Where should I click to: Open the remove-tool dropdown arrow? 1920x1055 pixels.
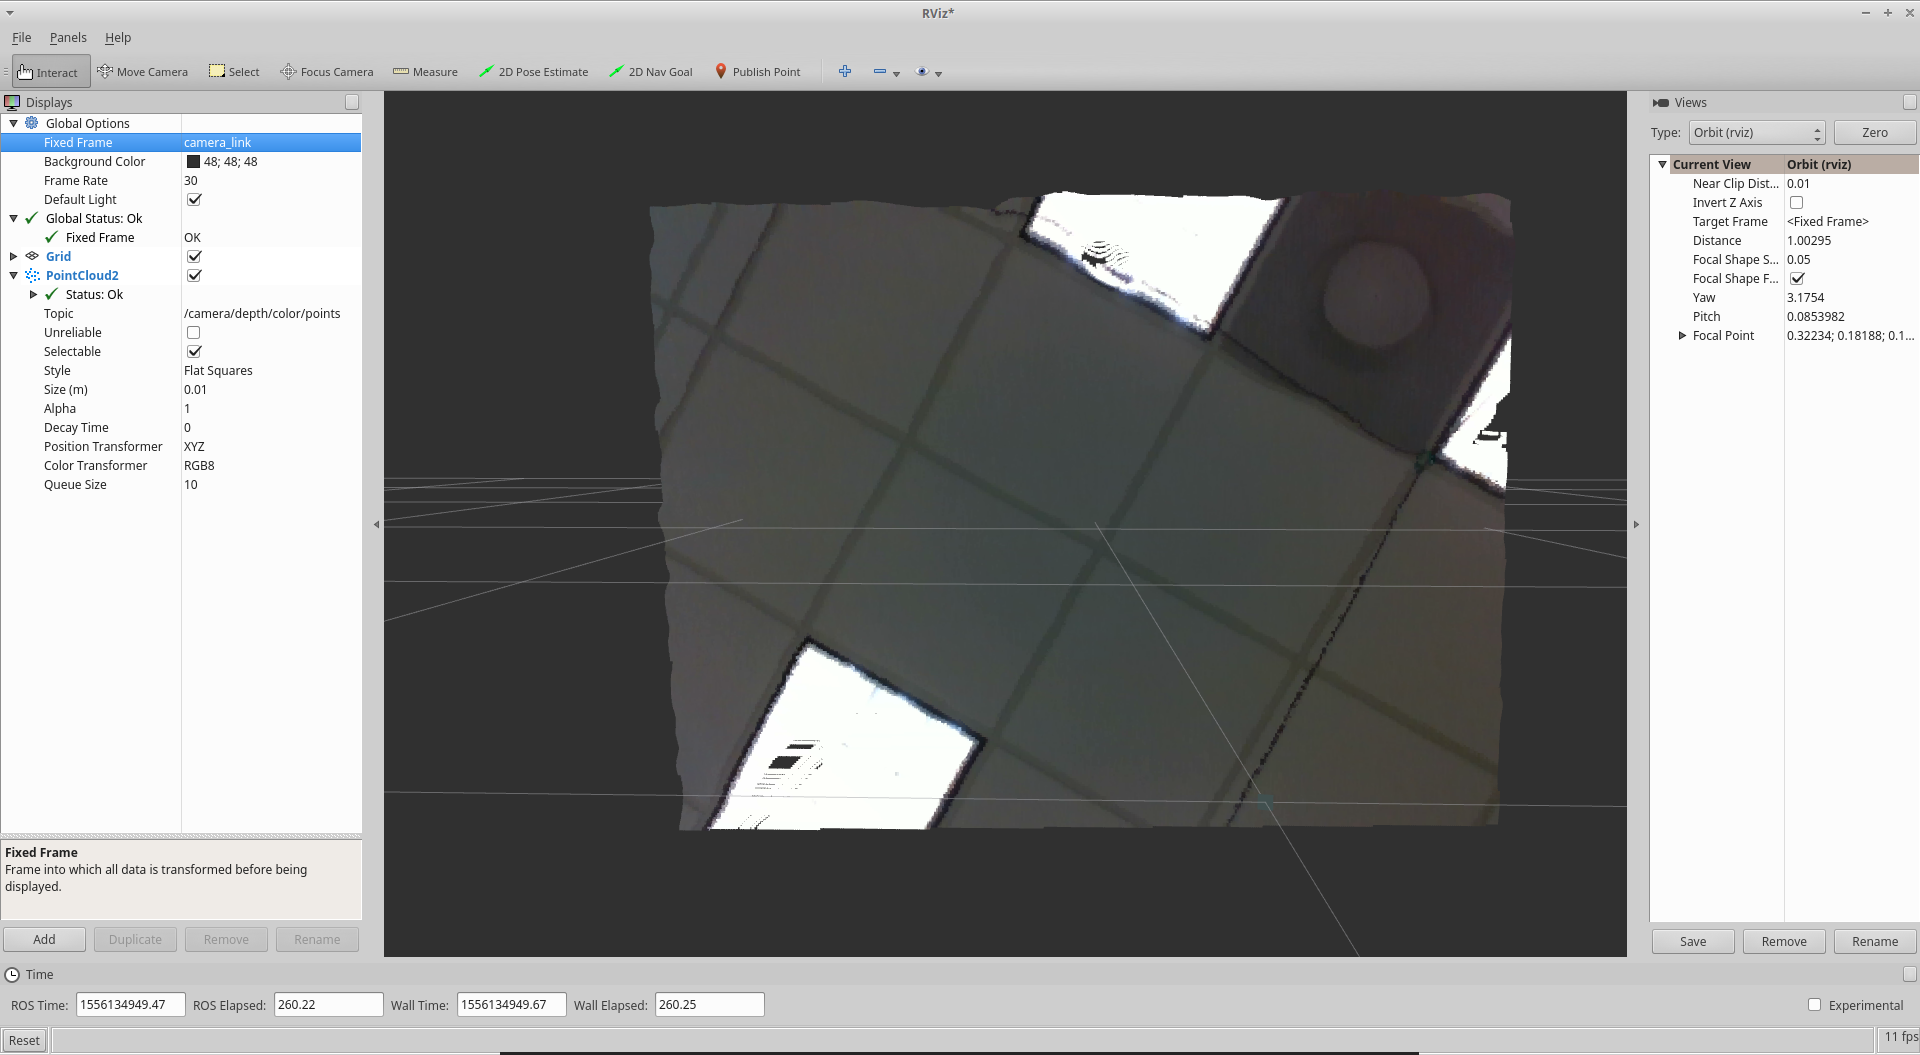(896, 73)
